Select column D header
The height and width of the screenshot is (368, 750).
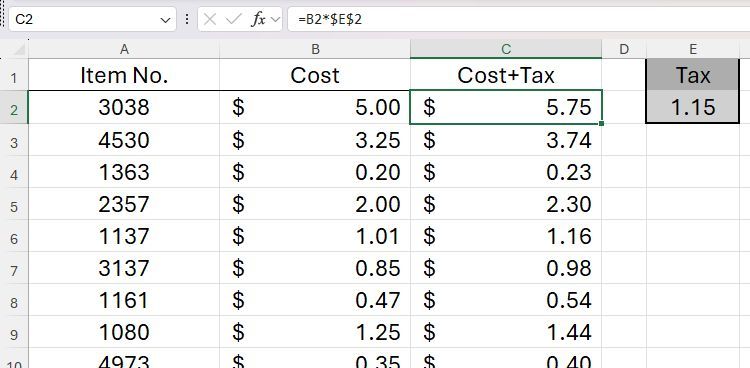tap(624, 49)
